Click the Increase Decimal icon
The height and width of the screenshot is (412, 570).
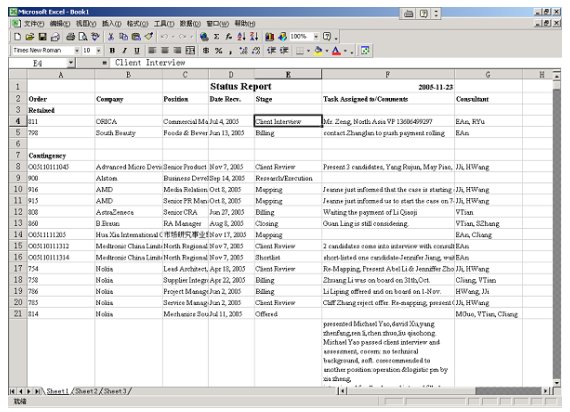243,51
